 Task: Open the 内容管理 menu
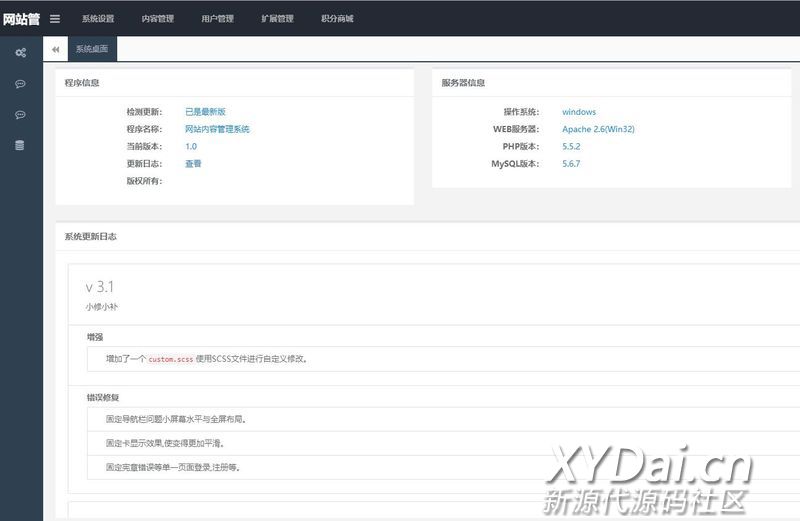158,19
